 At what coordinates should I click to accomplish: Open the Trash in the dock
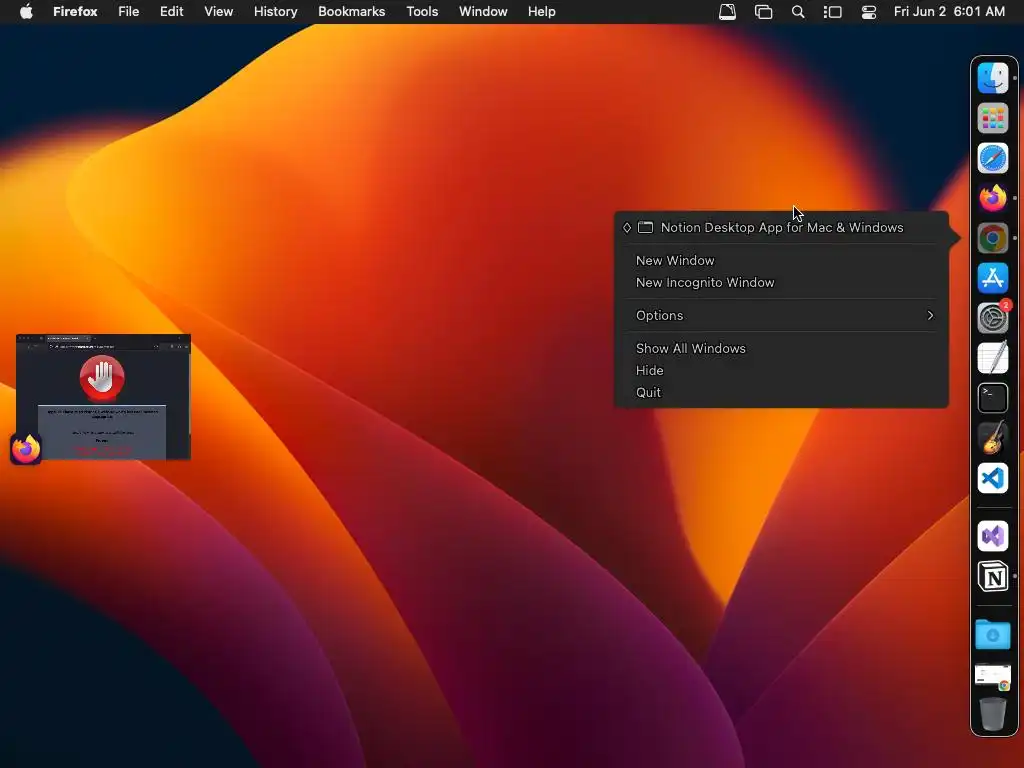pos(993,714)
